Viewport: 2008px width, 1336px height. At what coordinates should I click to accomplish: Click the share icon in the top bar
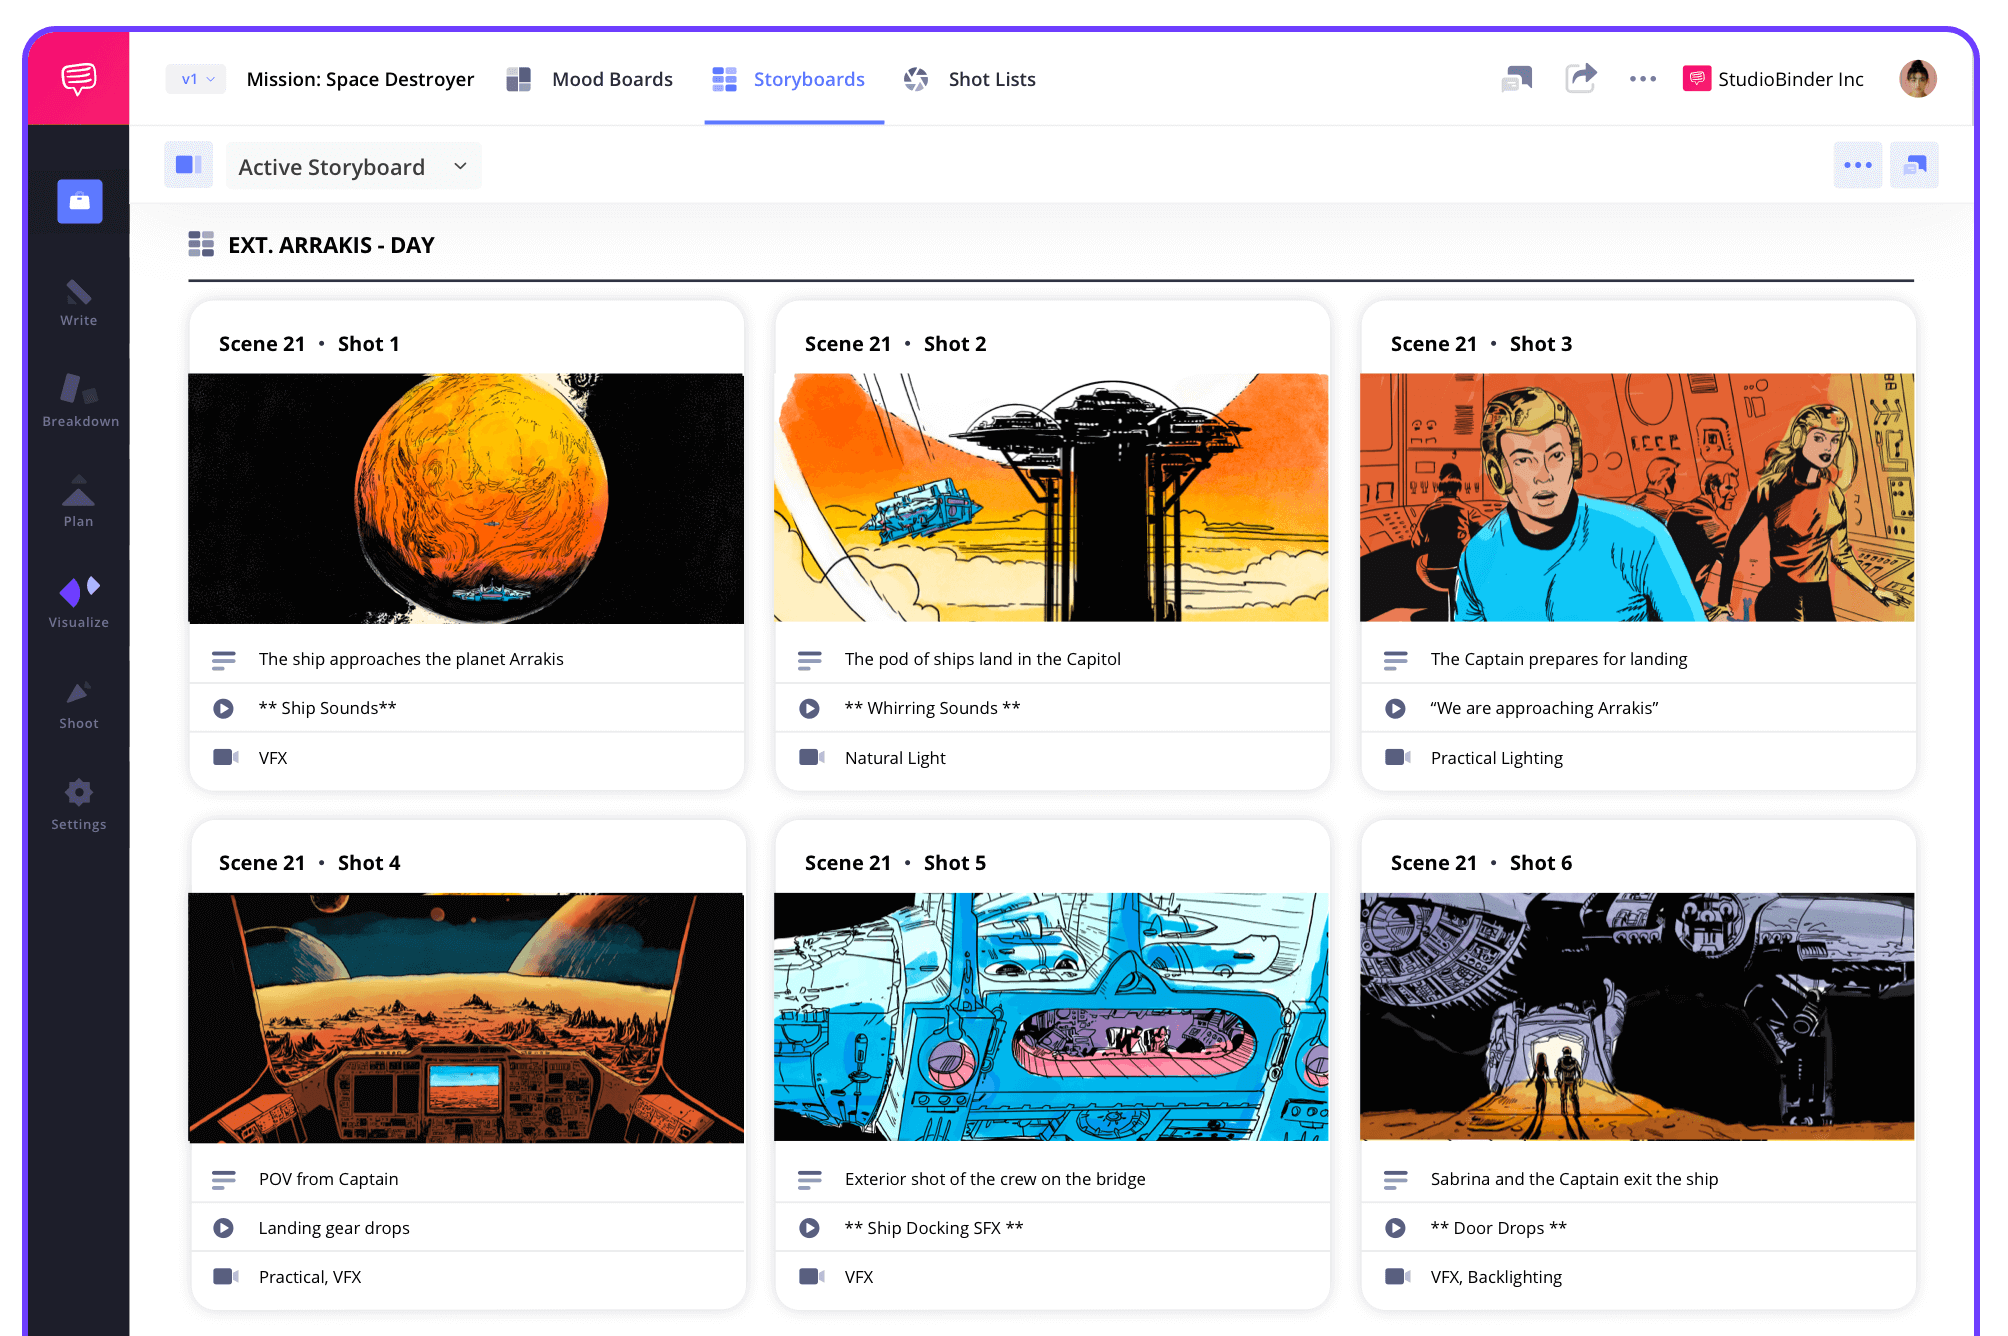1581,78
